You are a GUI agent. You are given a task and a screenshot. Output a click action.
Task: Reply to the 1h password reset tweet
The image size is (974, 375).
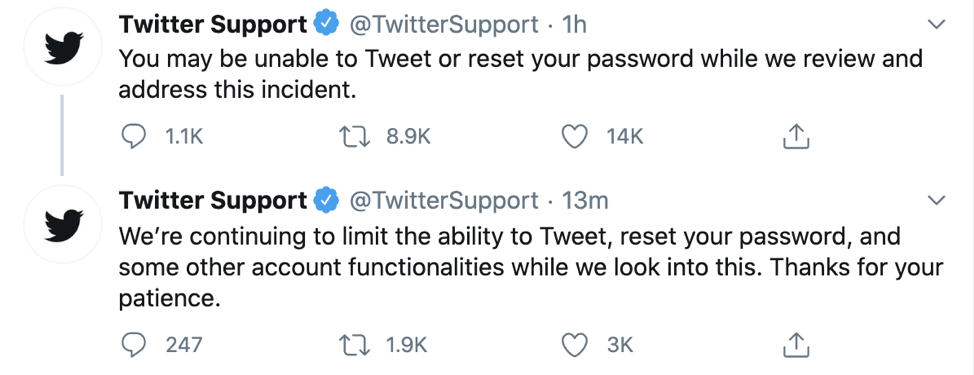click(132, 137)
